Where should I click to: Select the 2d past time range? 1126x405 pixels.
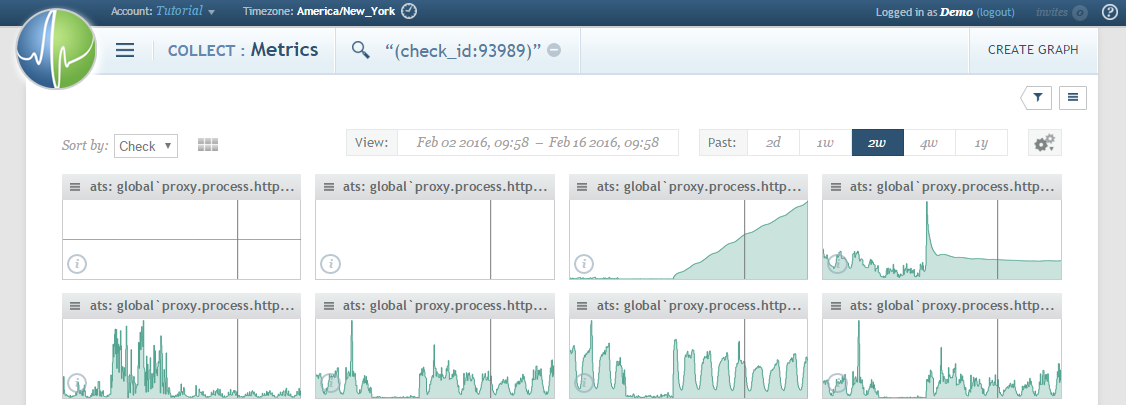(x=773, y=143)
